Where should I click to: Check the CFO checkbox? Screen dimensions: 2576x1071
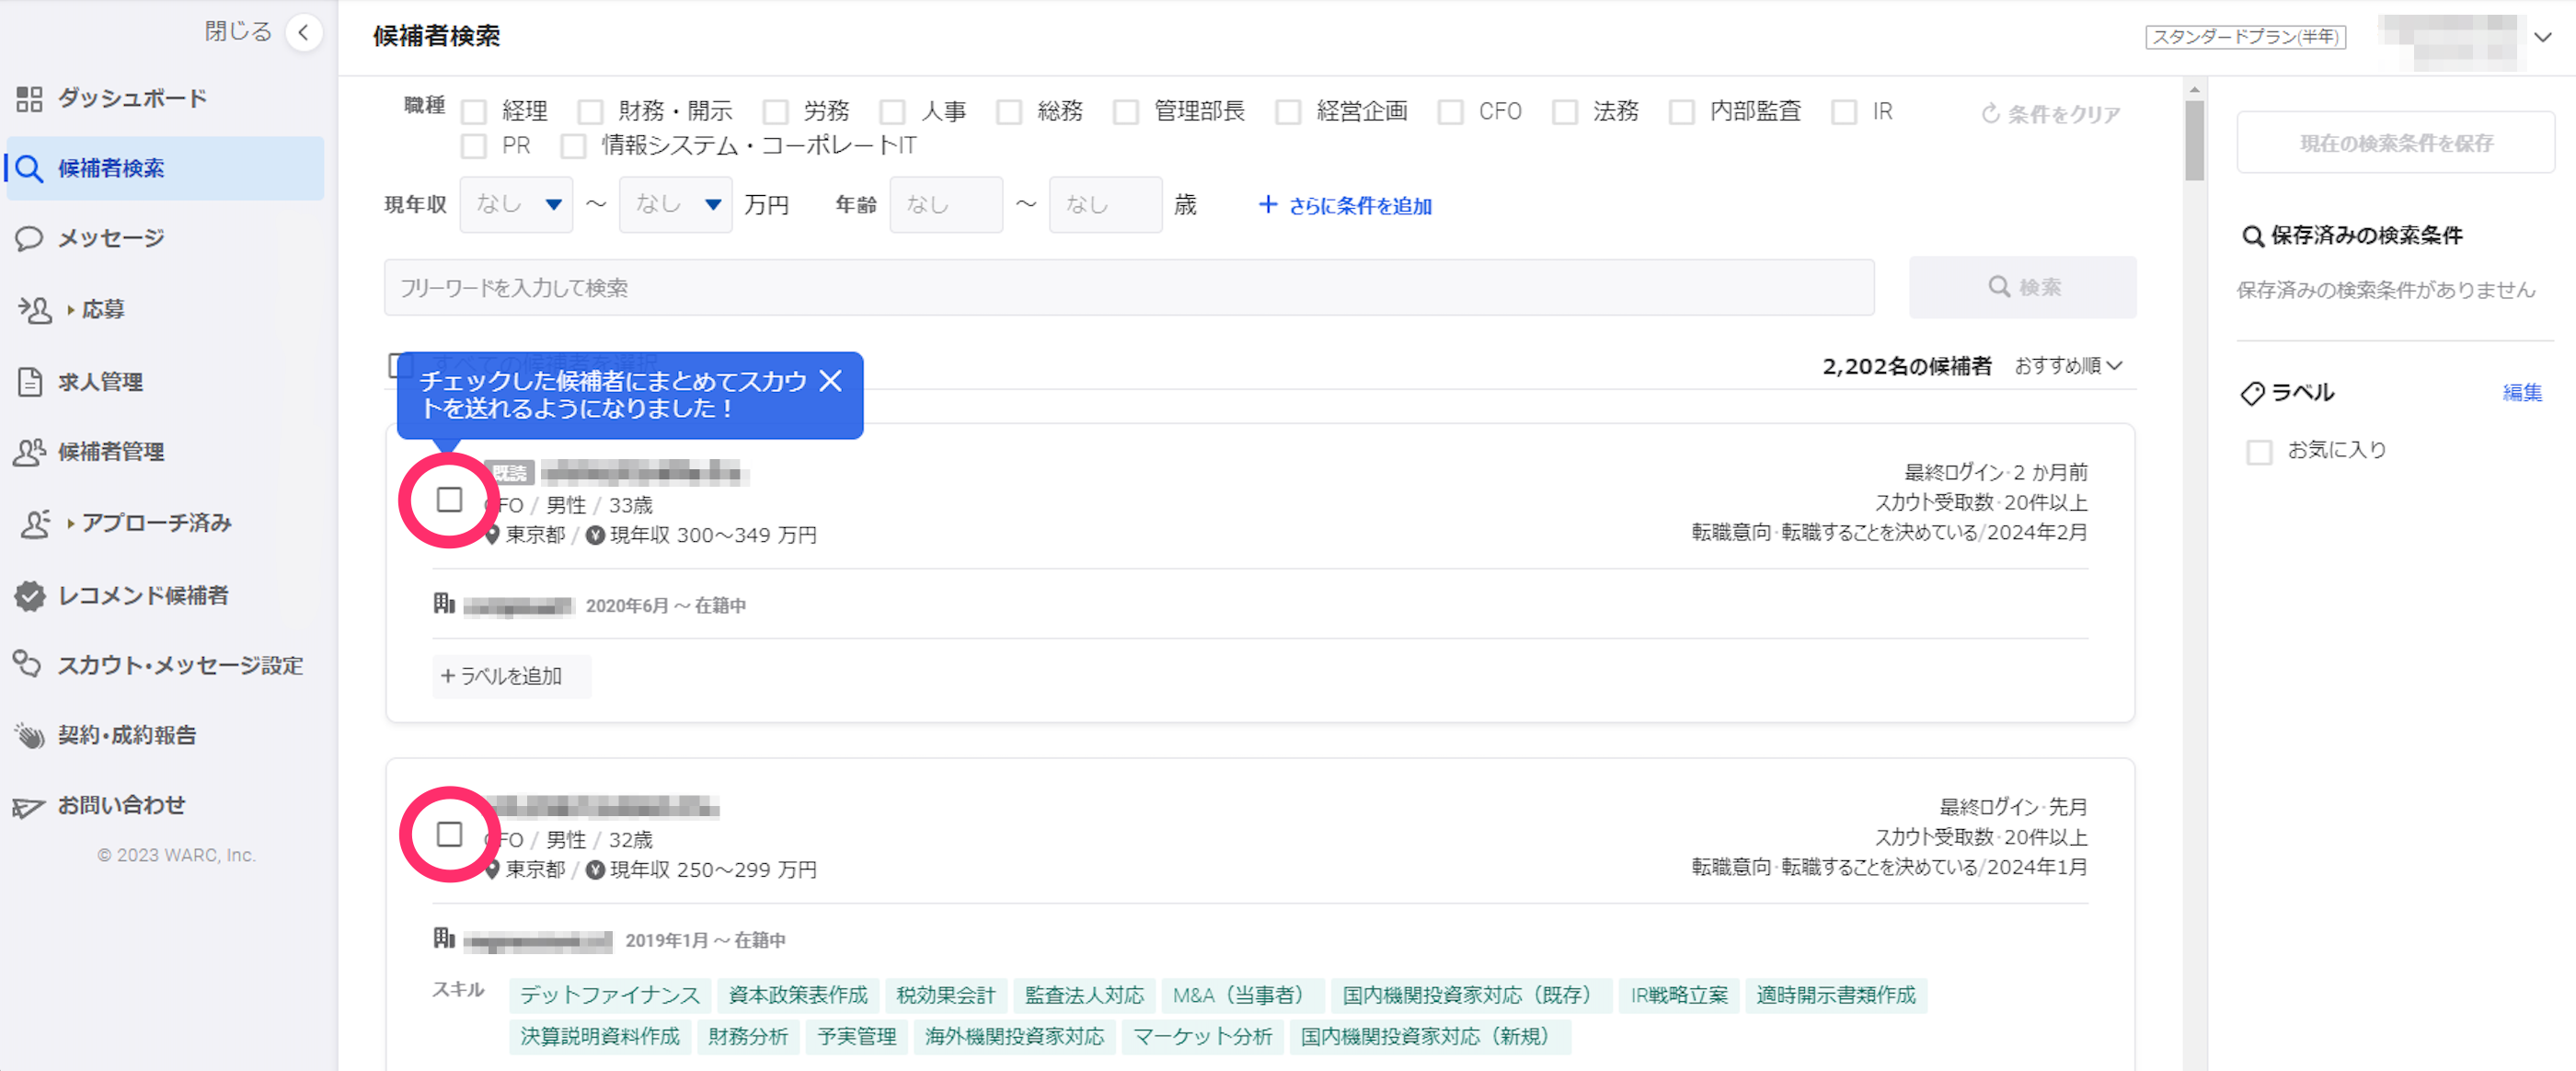1450,112
